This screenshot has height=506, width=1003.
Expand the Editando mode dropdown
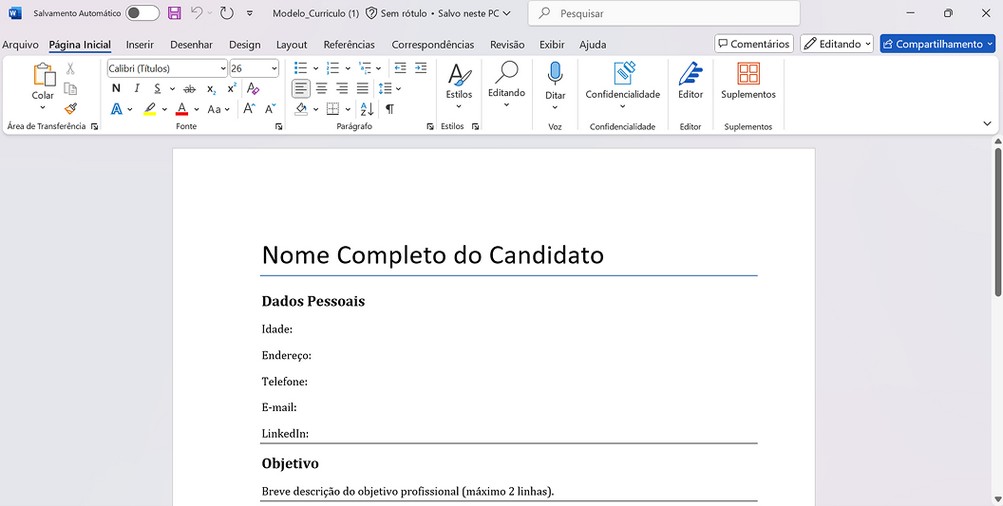pos(837,44)
